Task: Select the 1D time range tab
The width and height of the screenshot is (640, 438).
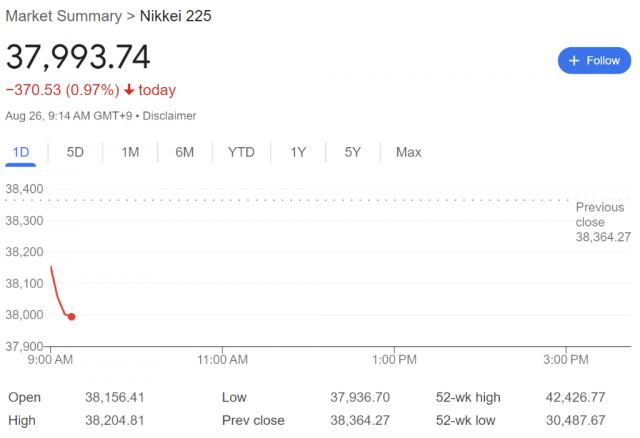Action: [x=19, y=152]
